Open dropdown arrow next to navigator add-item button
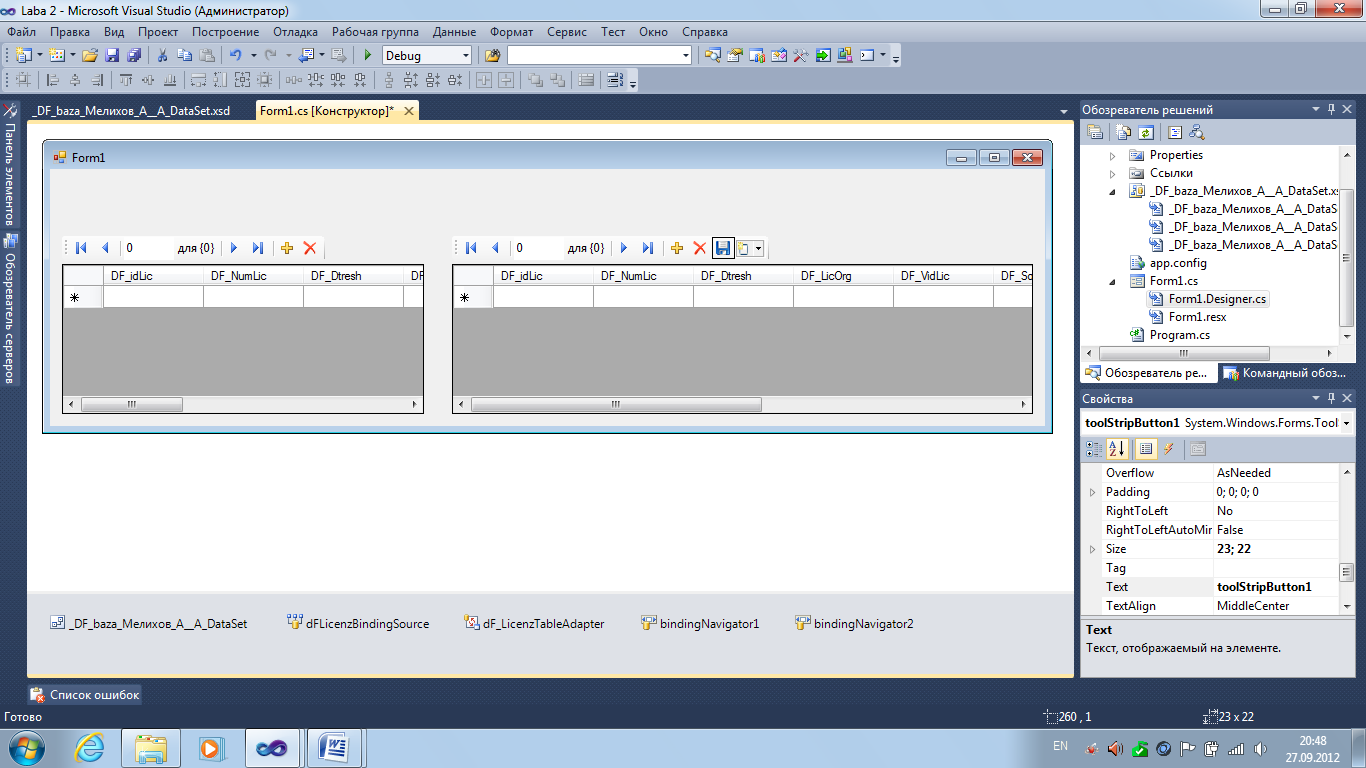 758,248
